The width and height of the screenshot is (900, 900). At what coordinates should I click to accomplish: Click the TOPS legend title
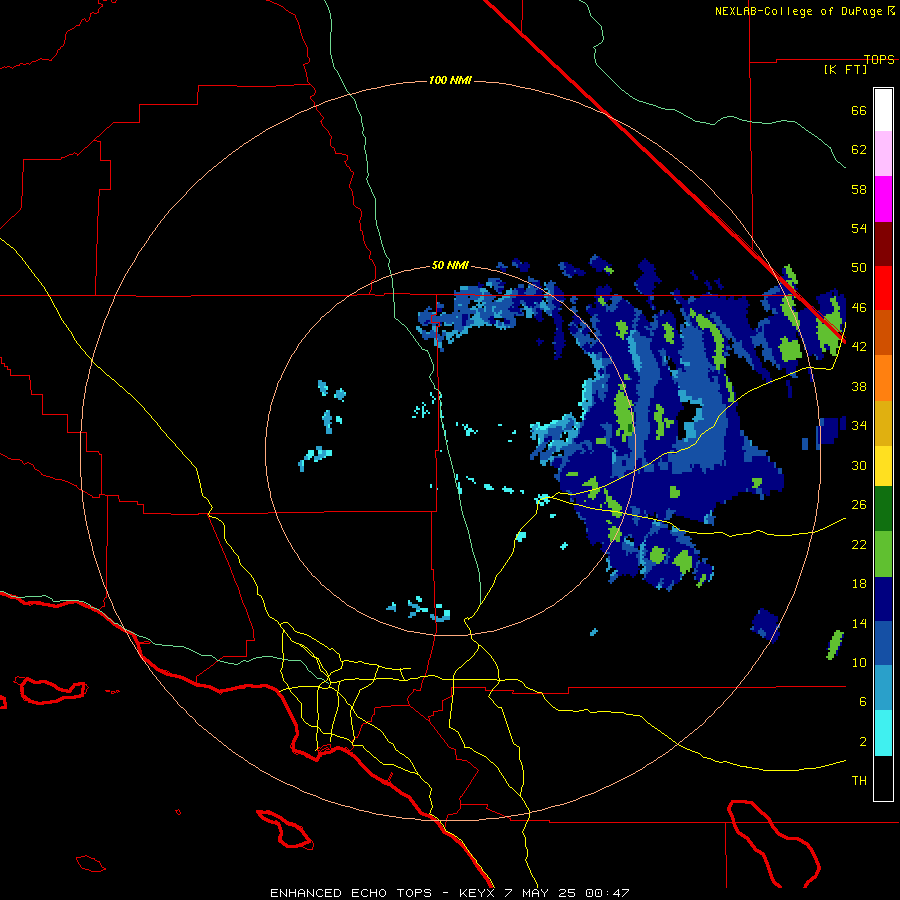(x=879, y=59)
